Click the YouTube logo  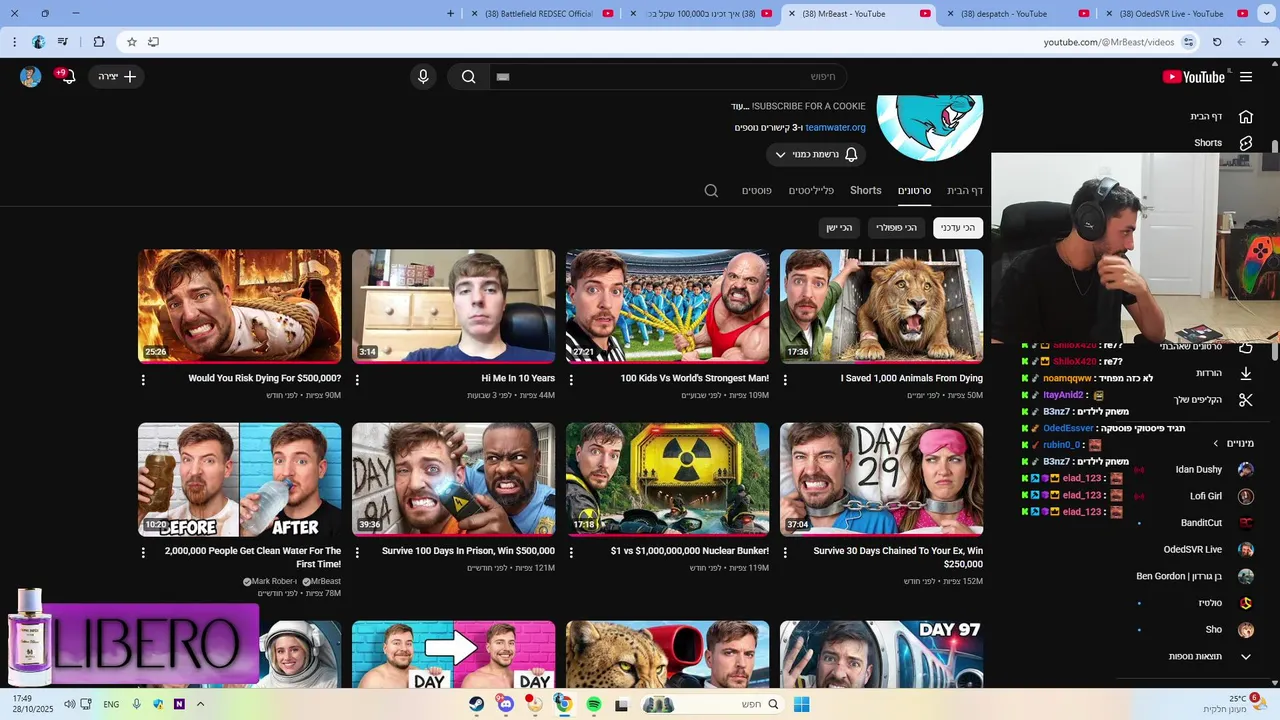pyautogui.click(x=1194, y=77)
